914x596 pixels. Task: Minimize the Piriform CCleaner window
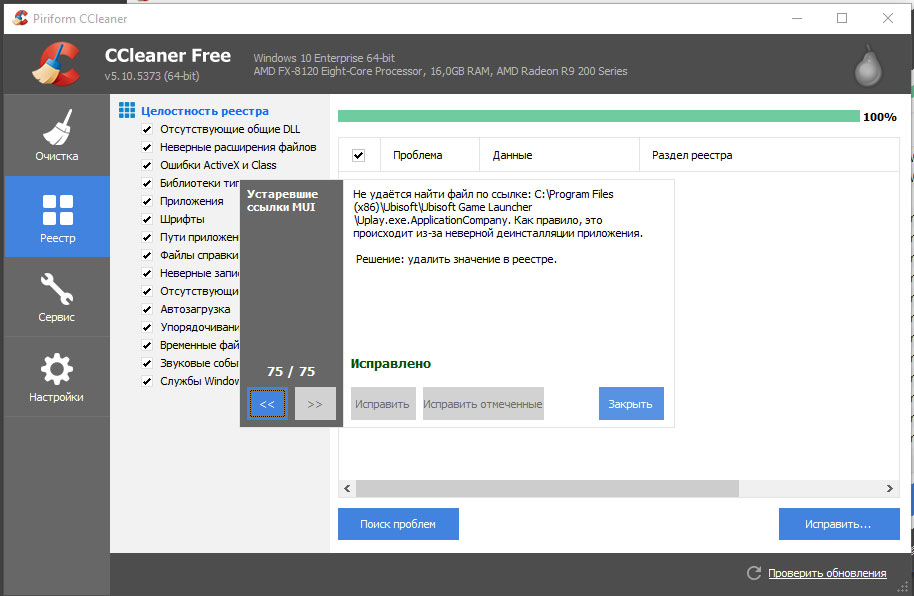(x=797, y=18)
